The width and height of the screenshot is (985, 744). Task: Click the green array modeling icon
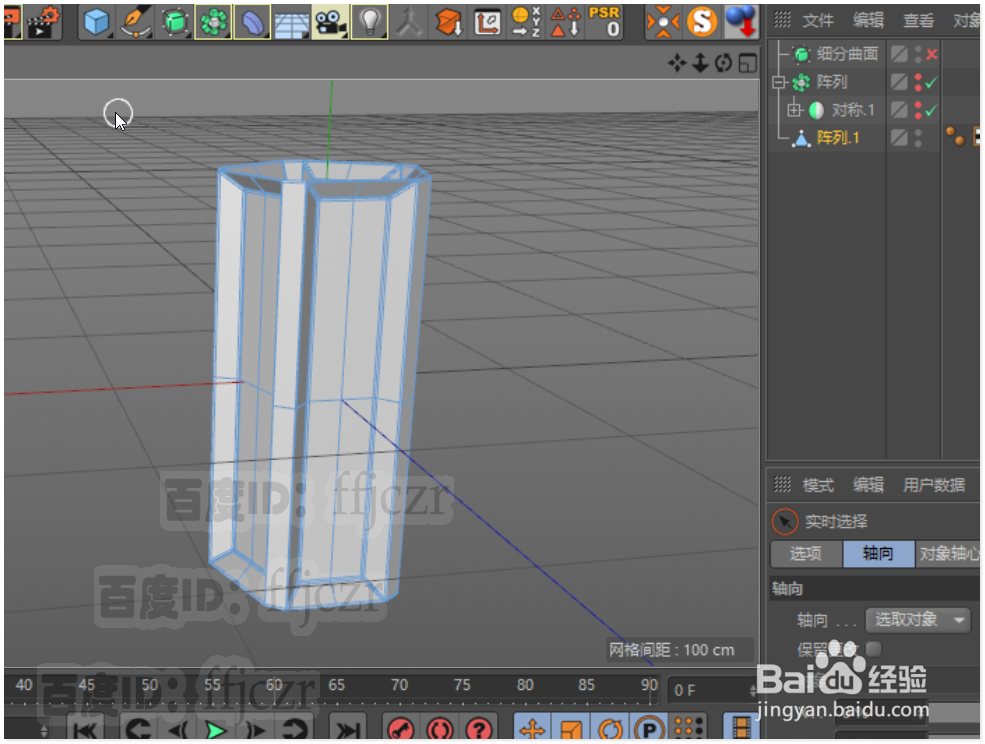[214, 22]
